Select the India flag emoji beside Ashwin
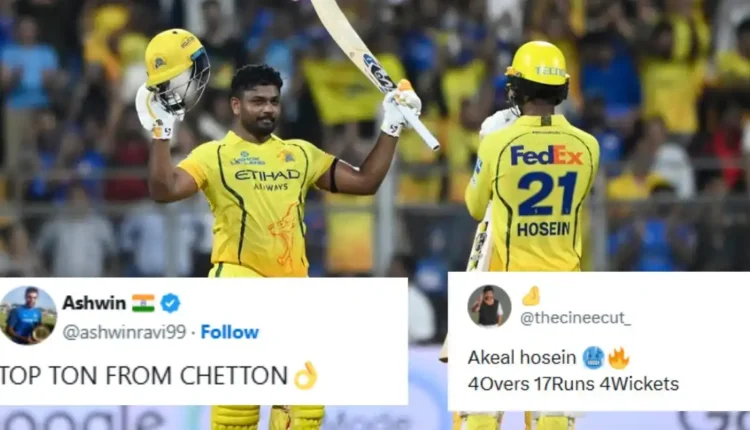 (x=143, y=303)
